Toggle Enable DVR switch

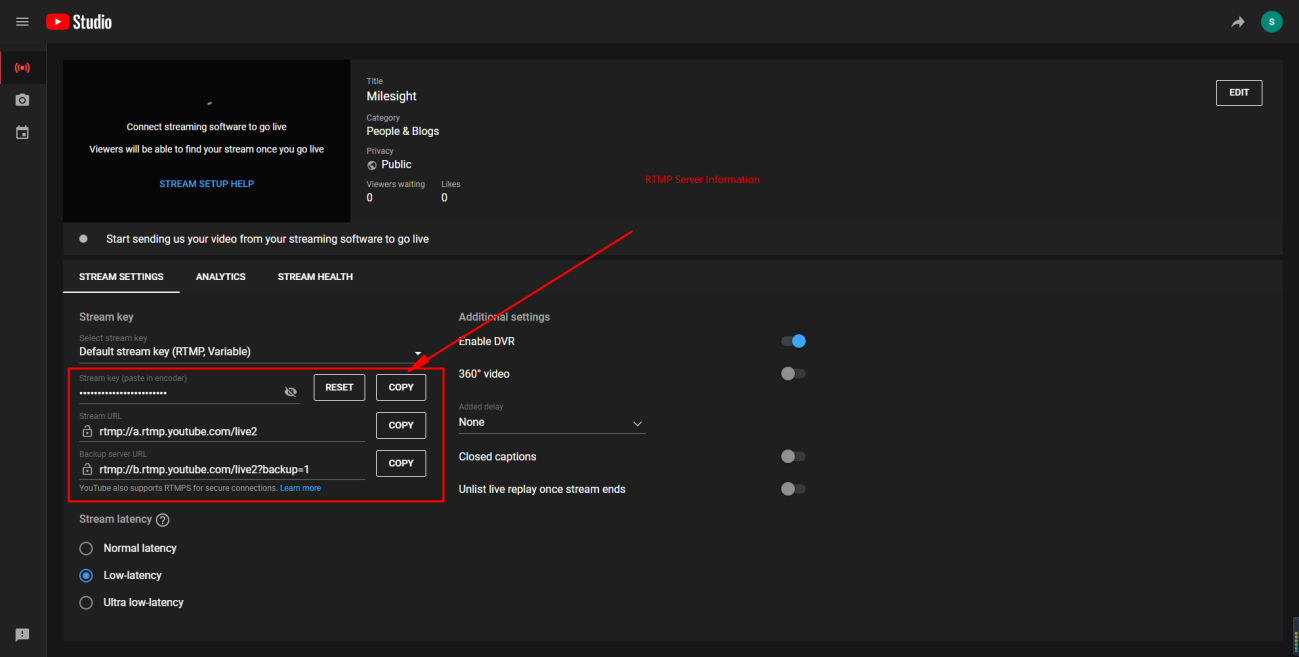pyautogui.click(x=793, y=341)
